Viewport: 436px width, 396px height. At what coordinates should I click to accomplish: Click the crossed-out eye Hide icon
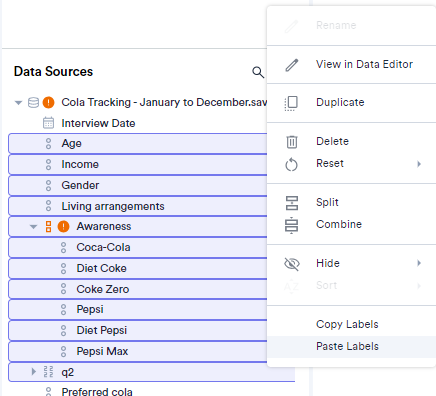[292, 264]
